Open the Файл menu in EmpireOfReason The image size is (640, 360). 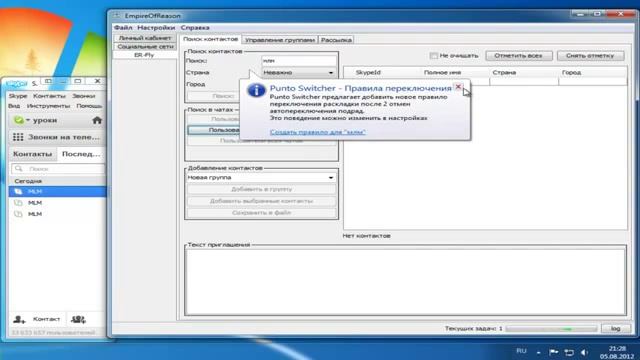[x=123, y=27]
